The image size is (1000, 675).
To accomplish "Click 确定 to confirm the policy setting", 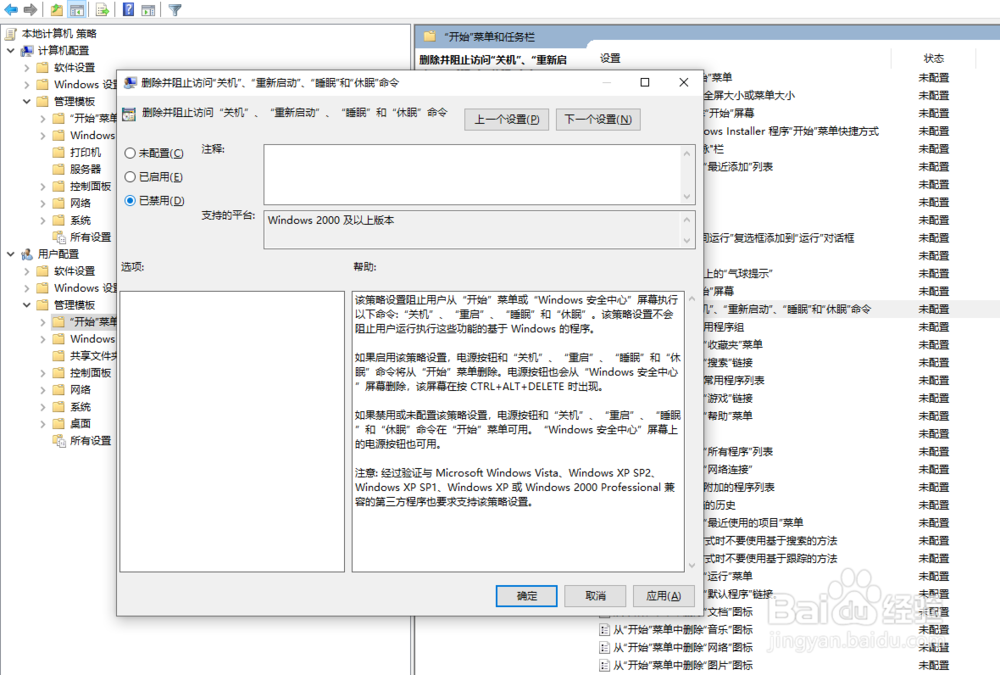I will pyautogui.click(x=526, y=596).
